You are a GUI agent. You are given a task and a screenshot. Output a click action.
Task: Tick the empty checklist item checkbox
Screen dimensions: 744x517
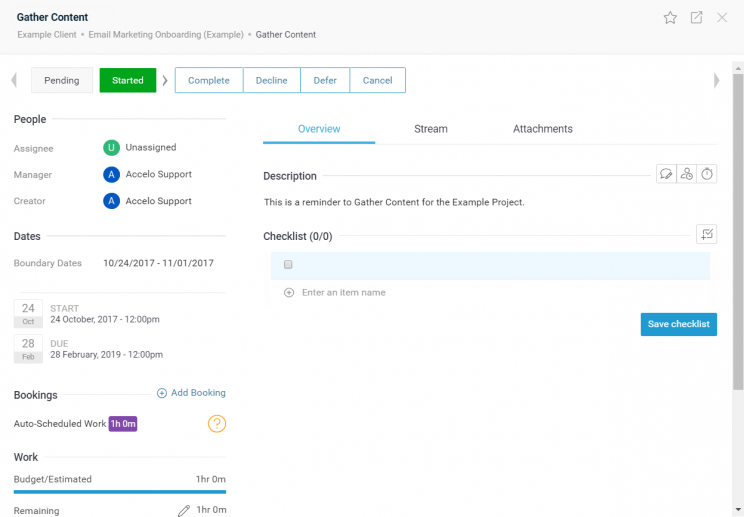tap(288, 265)
